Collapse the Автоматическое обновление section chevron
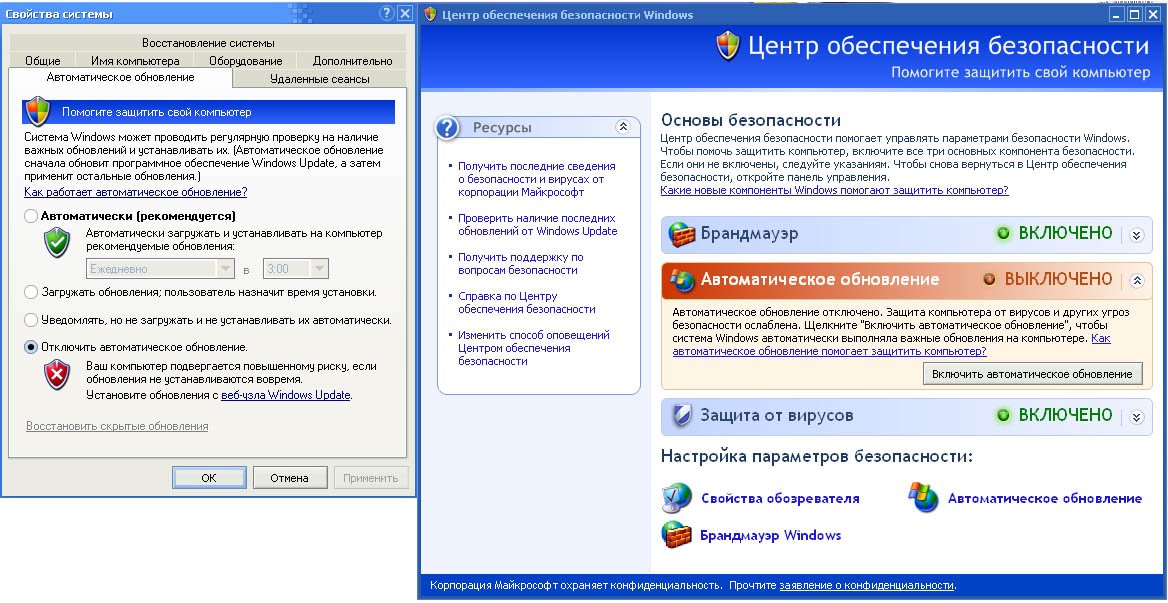1168x603 pixels. point(1136,281)
